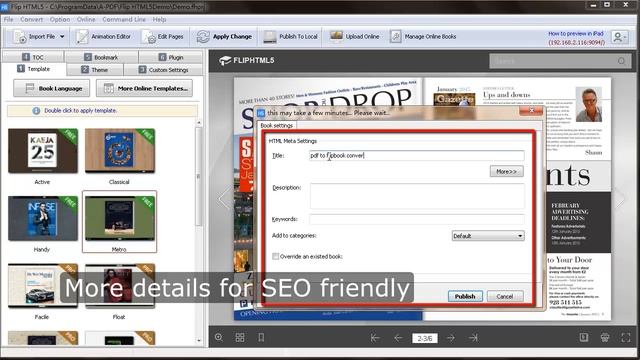Image resolution: width=640 pixels, height=360 pixels.
Task: Click the FLIPHTML5 logo
Action: point(247,60)
